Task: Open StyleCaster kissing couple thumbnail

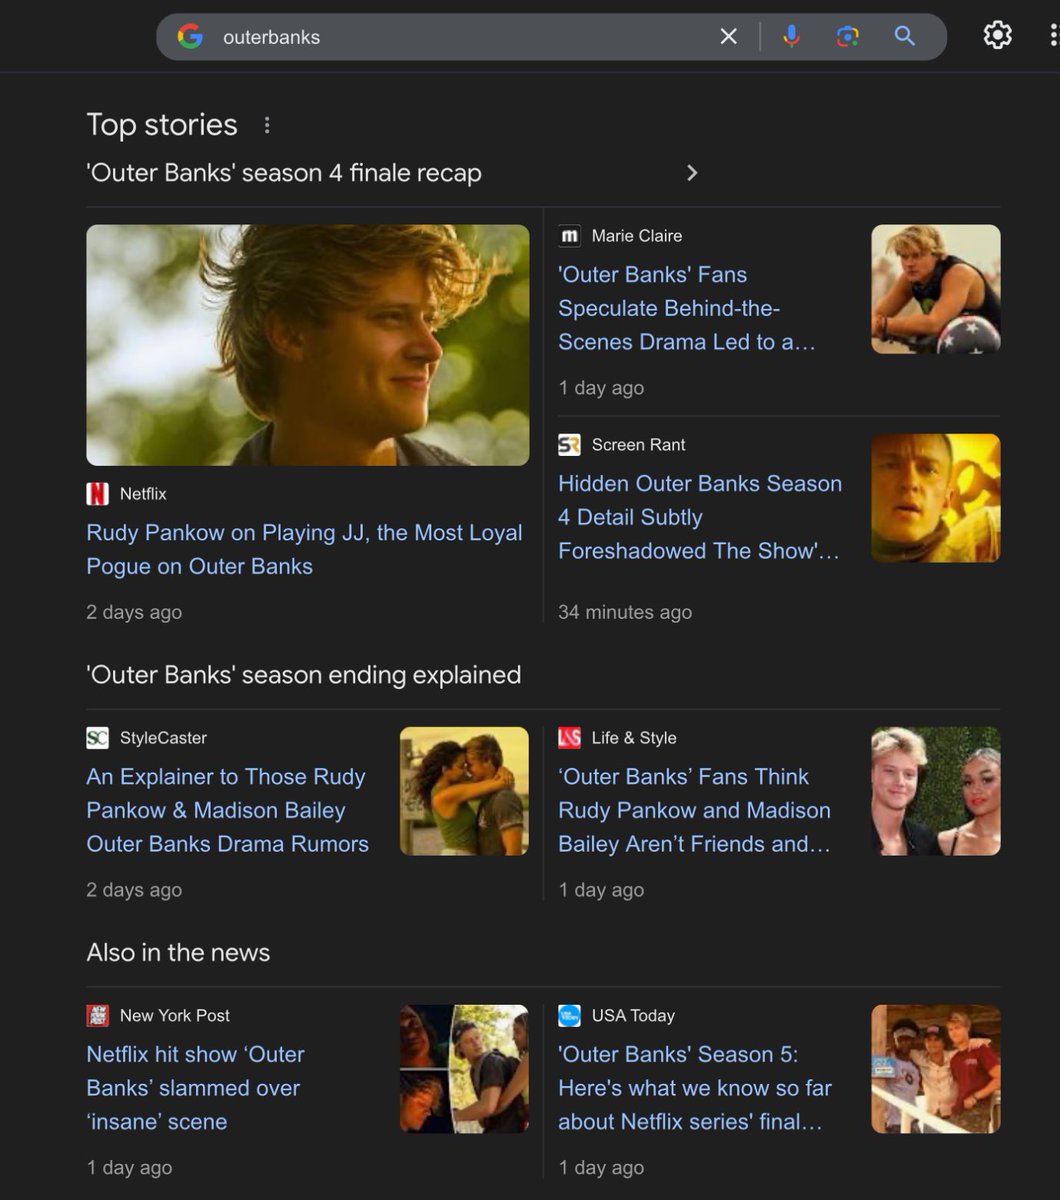Action: coord(464,791)
